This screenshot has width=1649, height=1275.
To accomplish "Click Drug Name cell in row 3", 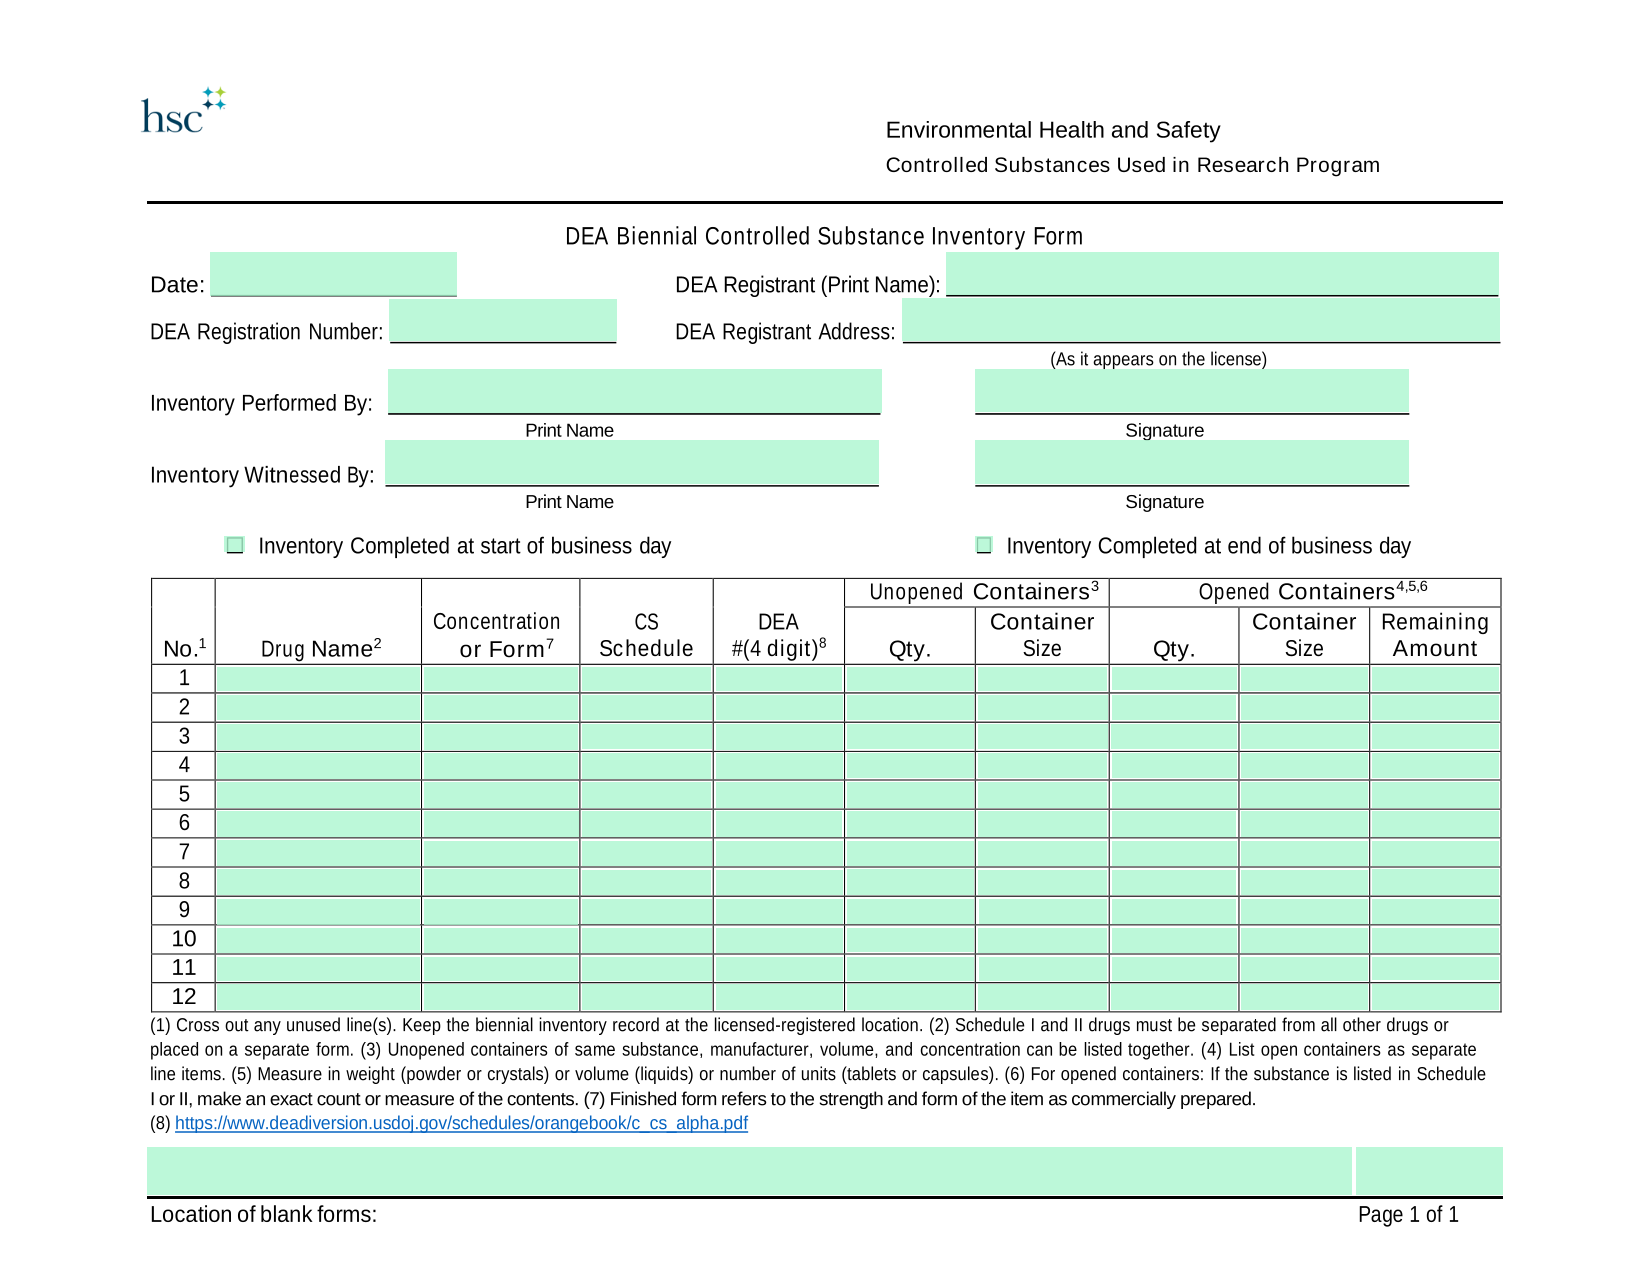I will coord(318,737).
